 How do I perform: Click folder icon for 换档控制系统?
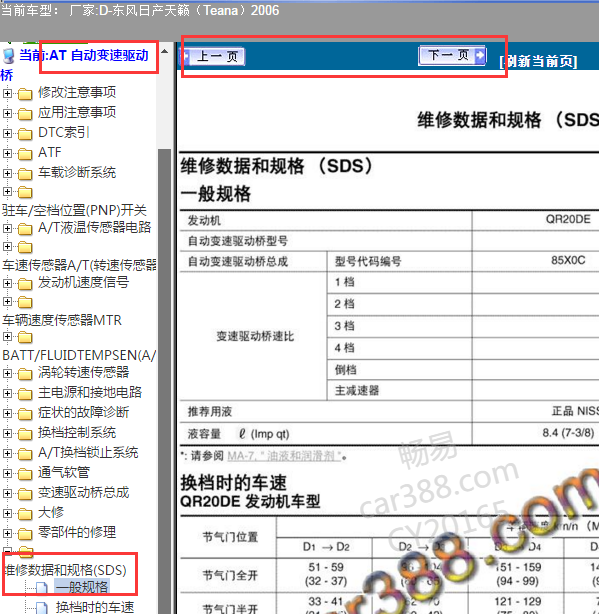(x=25, y=434)
